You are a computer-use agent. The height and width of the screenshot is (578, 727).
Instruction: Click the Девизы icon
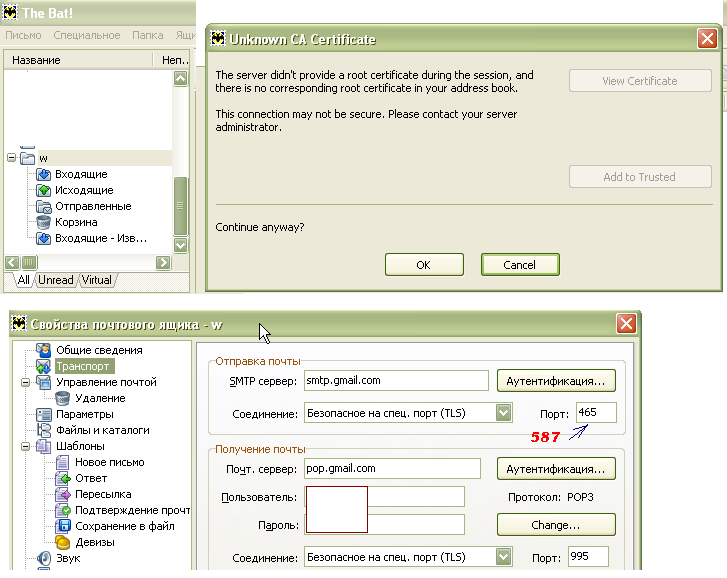tap(62, 542)
